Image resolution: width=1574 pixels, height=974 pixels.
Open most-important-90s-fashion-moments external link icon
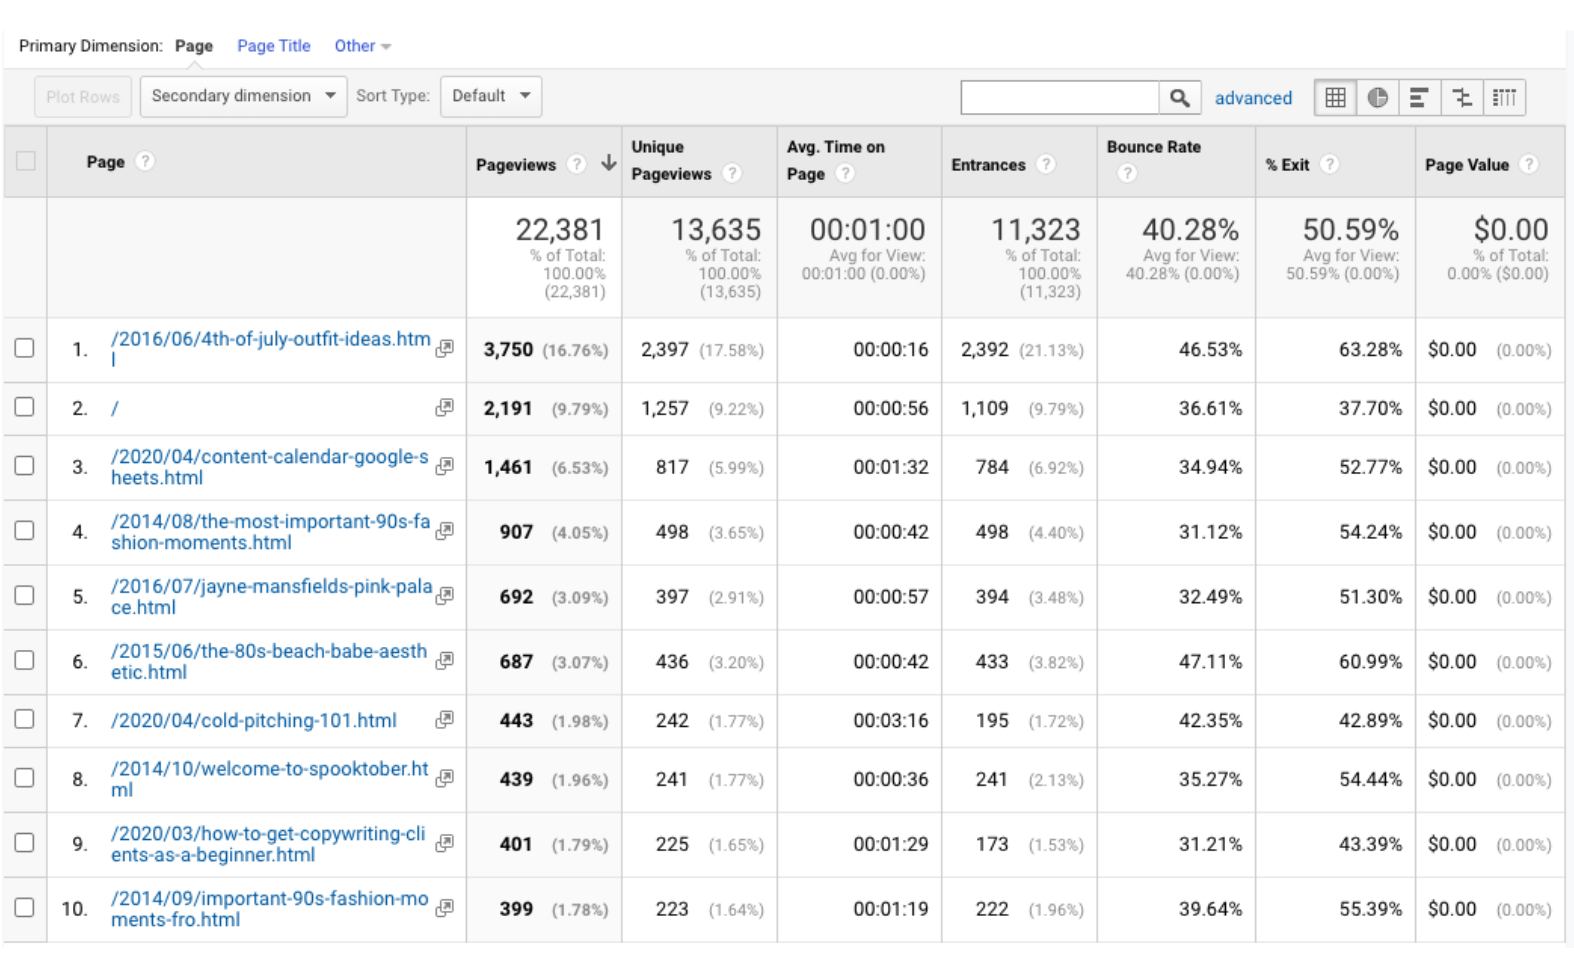[x=445, y=531]
